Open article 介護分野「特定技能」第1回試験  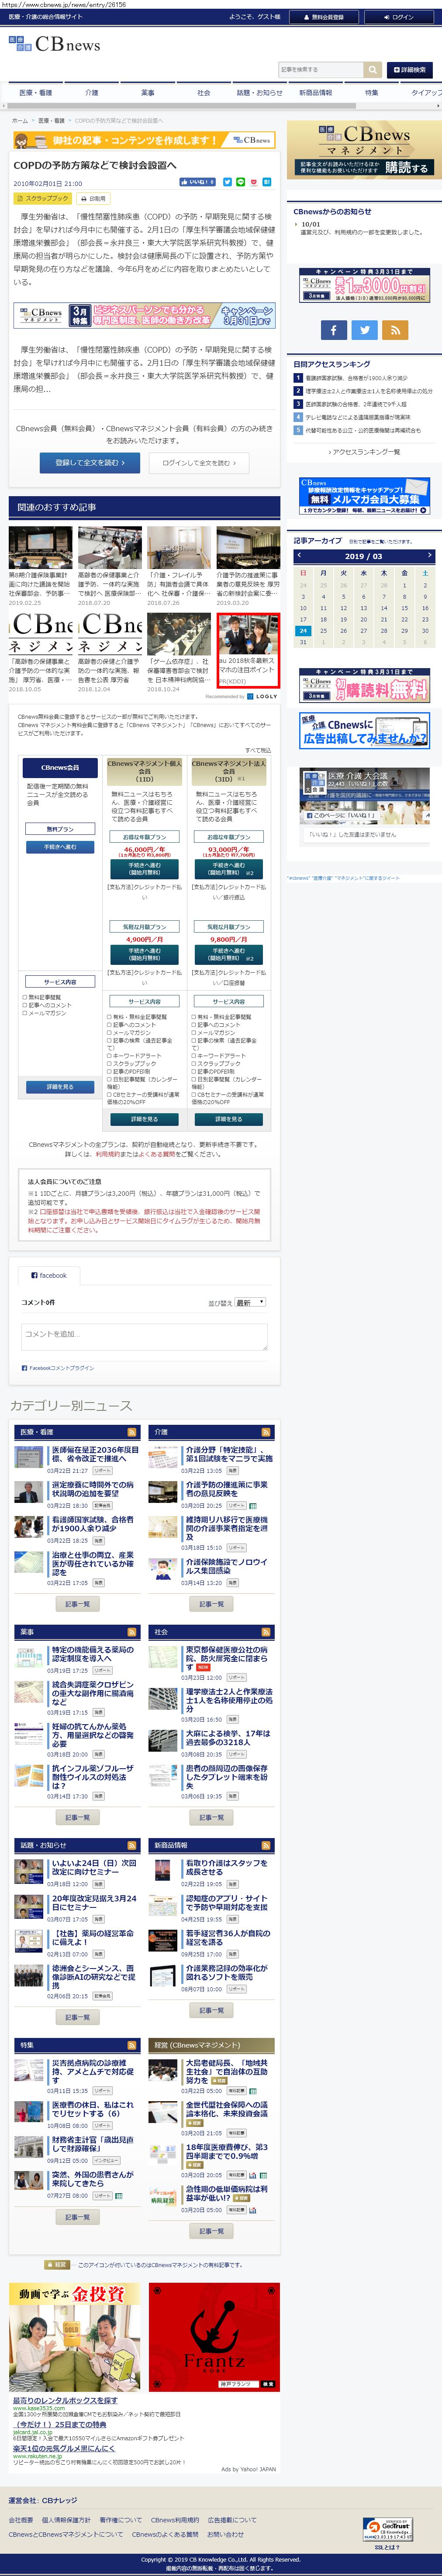[x=228, y=1454]
